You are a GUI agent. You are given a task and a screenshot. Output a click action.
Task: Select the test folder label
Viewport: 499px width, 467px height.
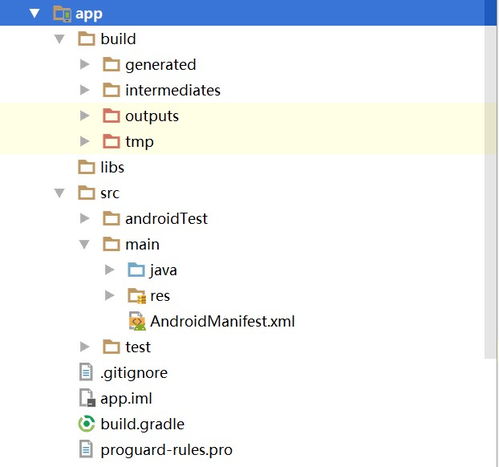point(138,347)
